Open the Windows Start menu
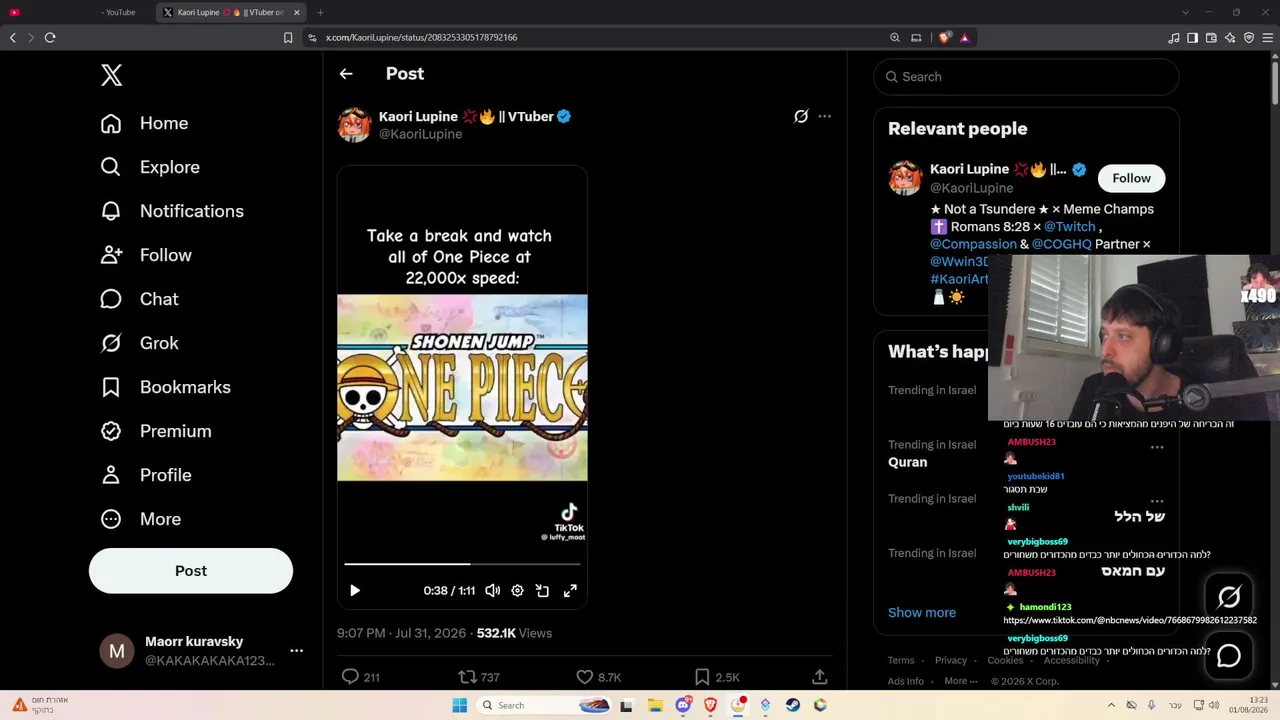 (459, 705)
